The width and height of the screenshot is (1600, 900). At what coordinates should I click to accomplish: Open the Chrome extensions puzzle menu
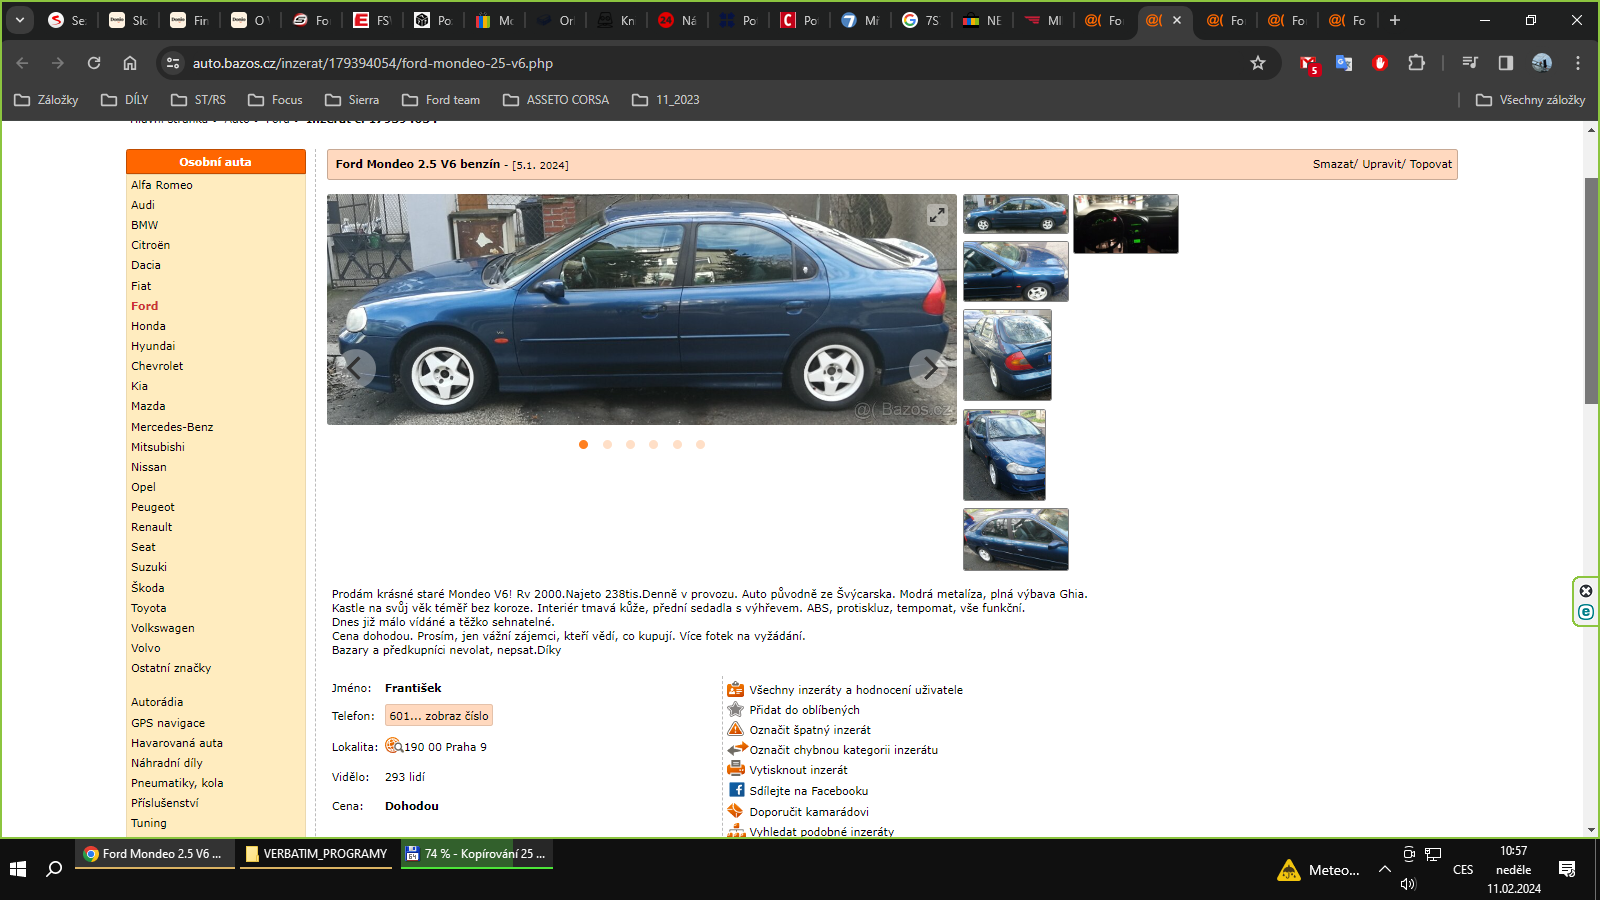click(x=1416, y=63)
